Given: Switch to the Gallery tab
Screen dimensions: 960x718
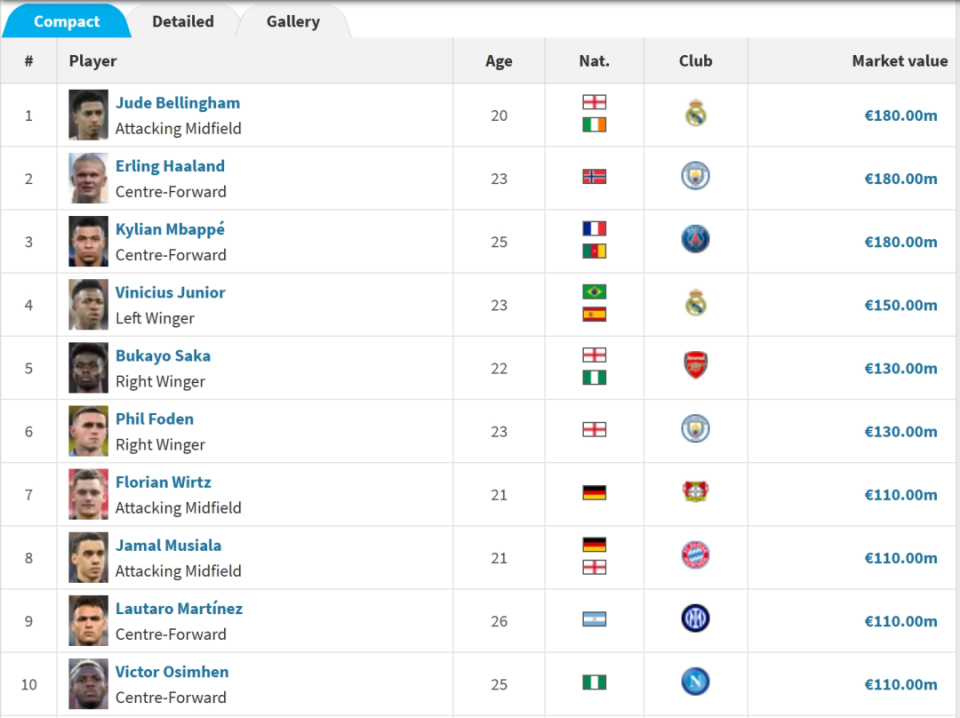Looking at the screenshot, I should (293, 21).
